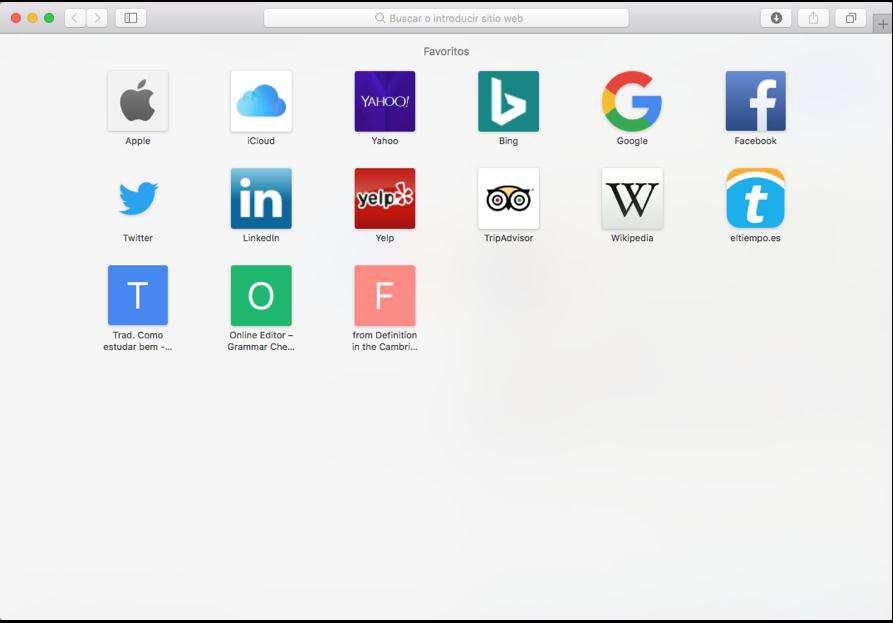Close the Safari window
Screen dimensions: 893x623
pos(16,18)
